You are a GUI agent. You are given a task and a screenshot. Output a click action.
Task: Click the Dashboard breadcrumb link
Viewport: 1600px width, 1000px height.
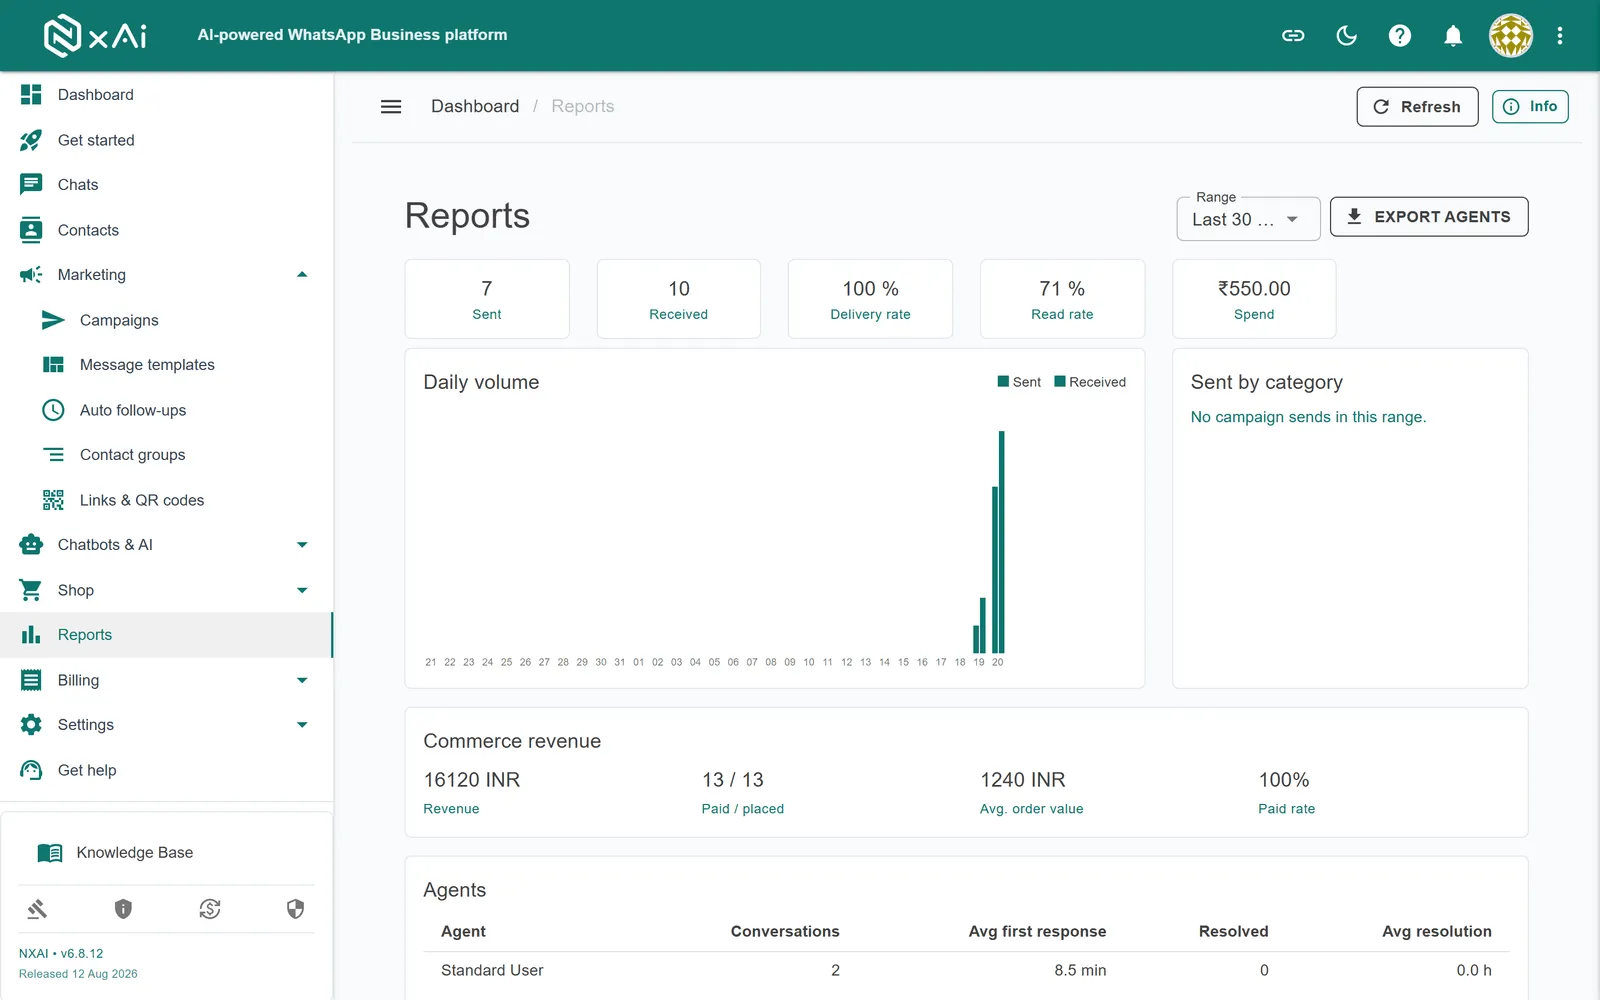click(475, 106)
